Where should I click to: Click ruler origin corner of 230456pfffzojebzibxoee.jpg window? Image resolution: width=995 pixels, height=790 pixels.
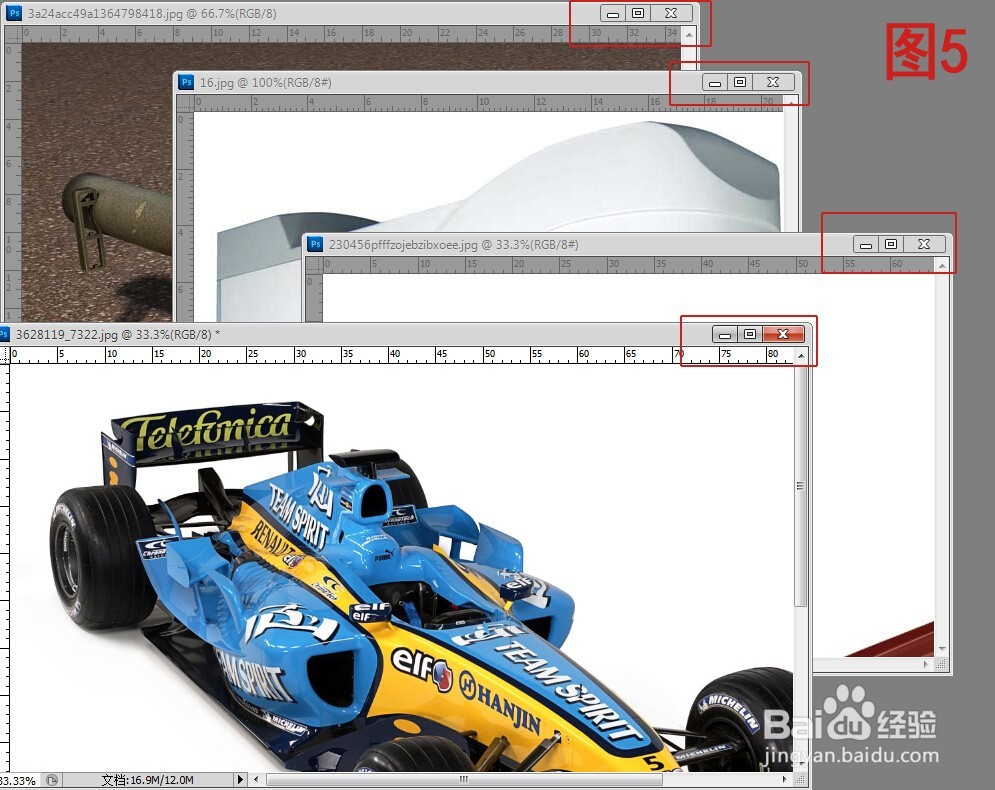315,265
